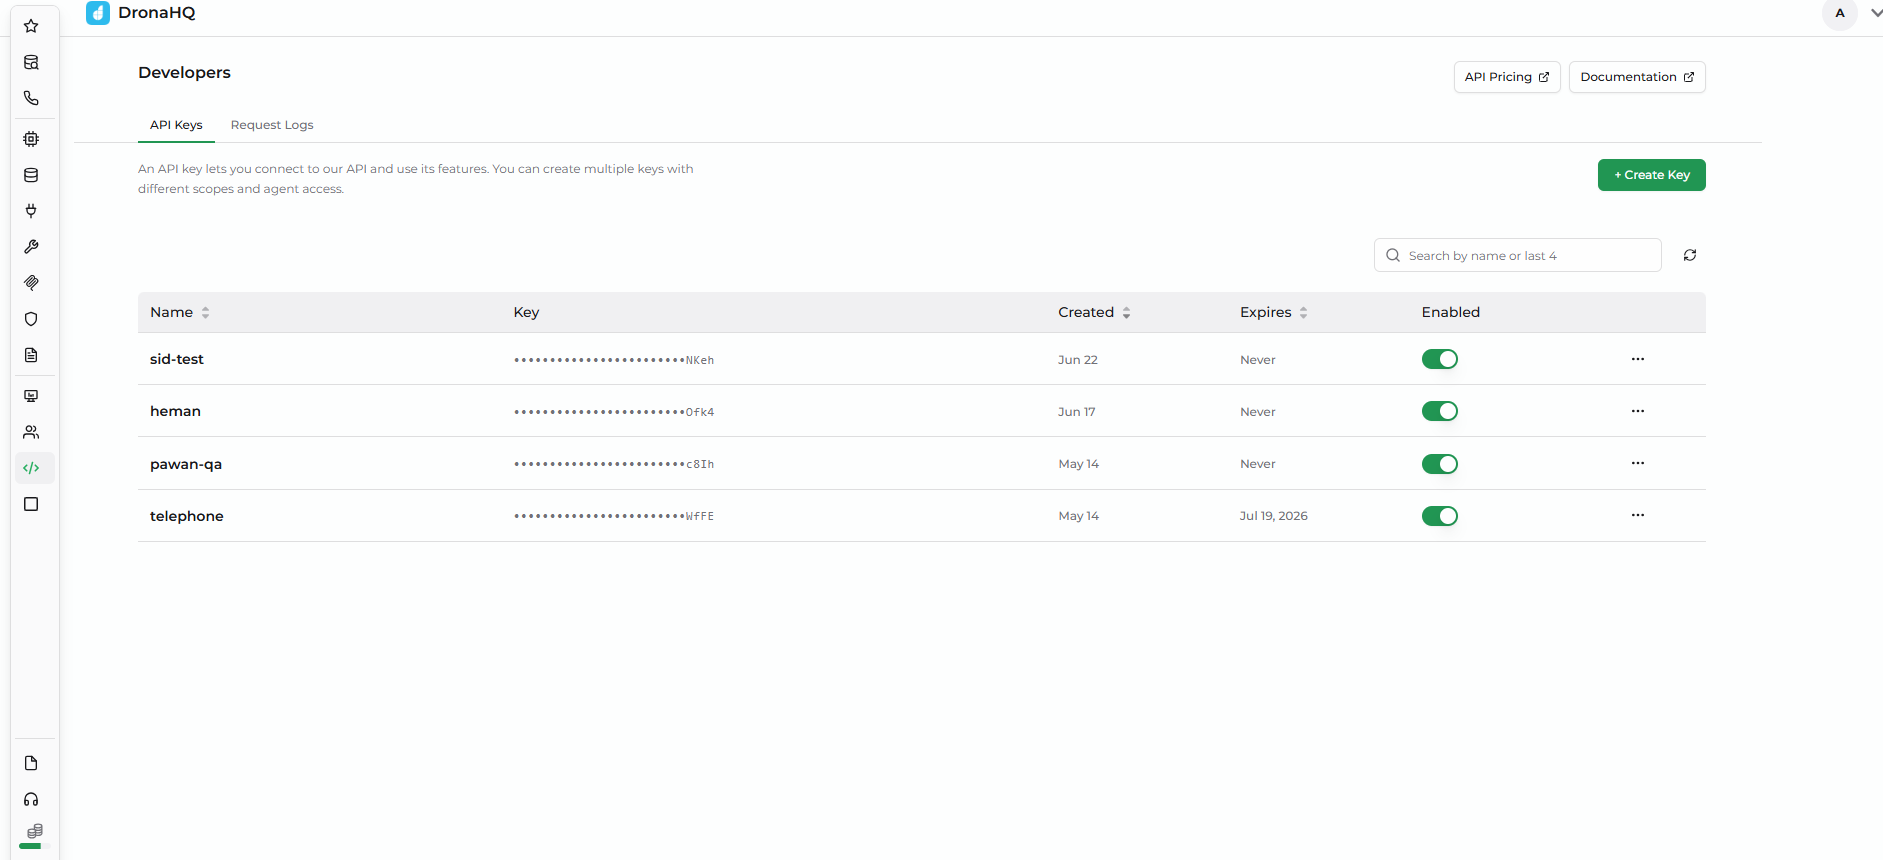The width and height of the screenshot is (1883, 860).
Task: Open actions menu for sid-test key
Action: coord(1638,359)
